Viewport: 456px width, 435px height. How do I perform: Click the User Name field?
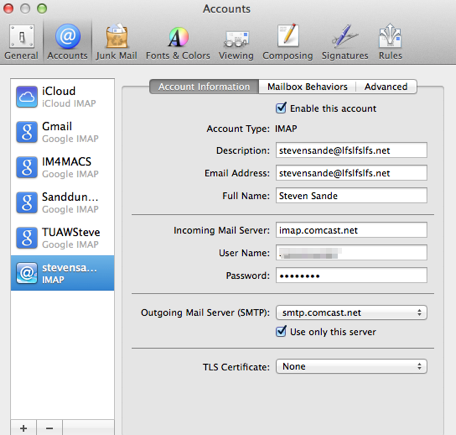pyautogui.click(x=351, y=253)
